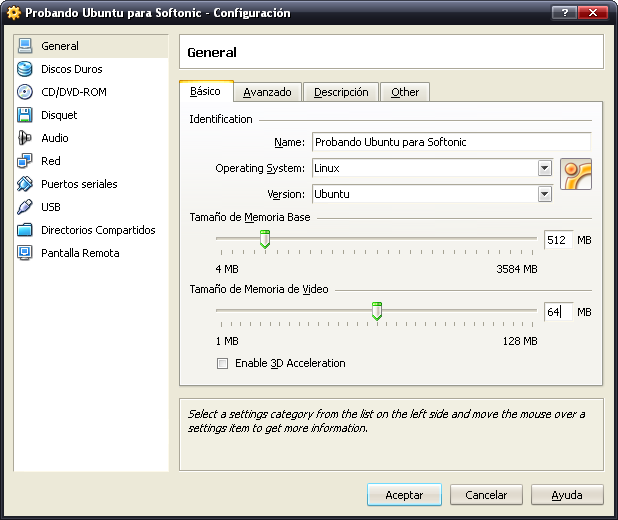Open the Descripción tab
The height and width of the screenshot is (520, 618).
341,92
